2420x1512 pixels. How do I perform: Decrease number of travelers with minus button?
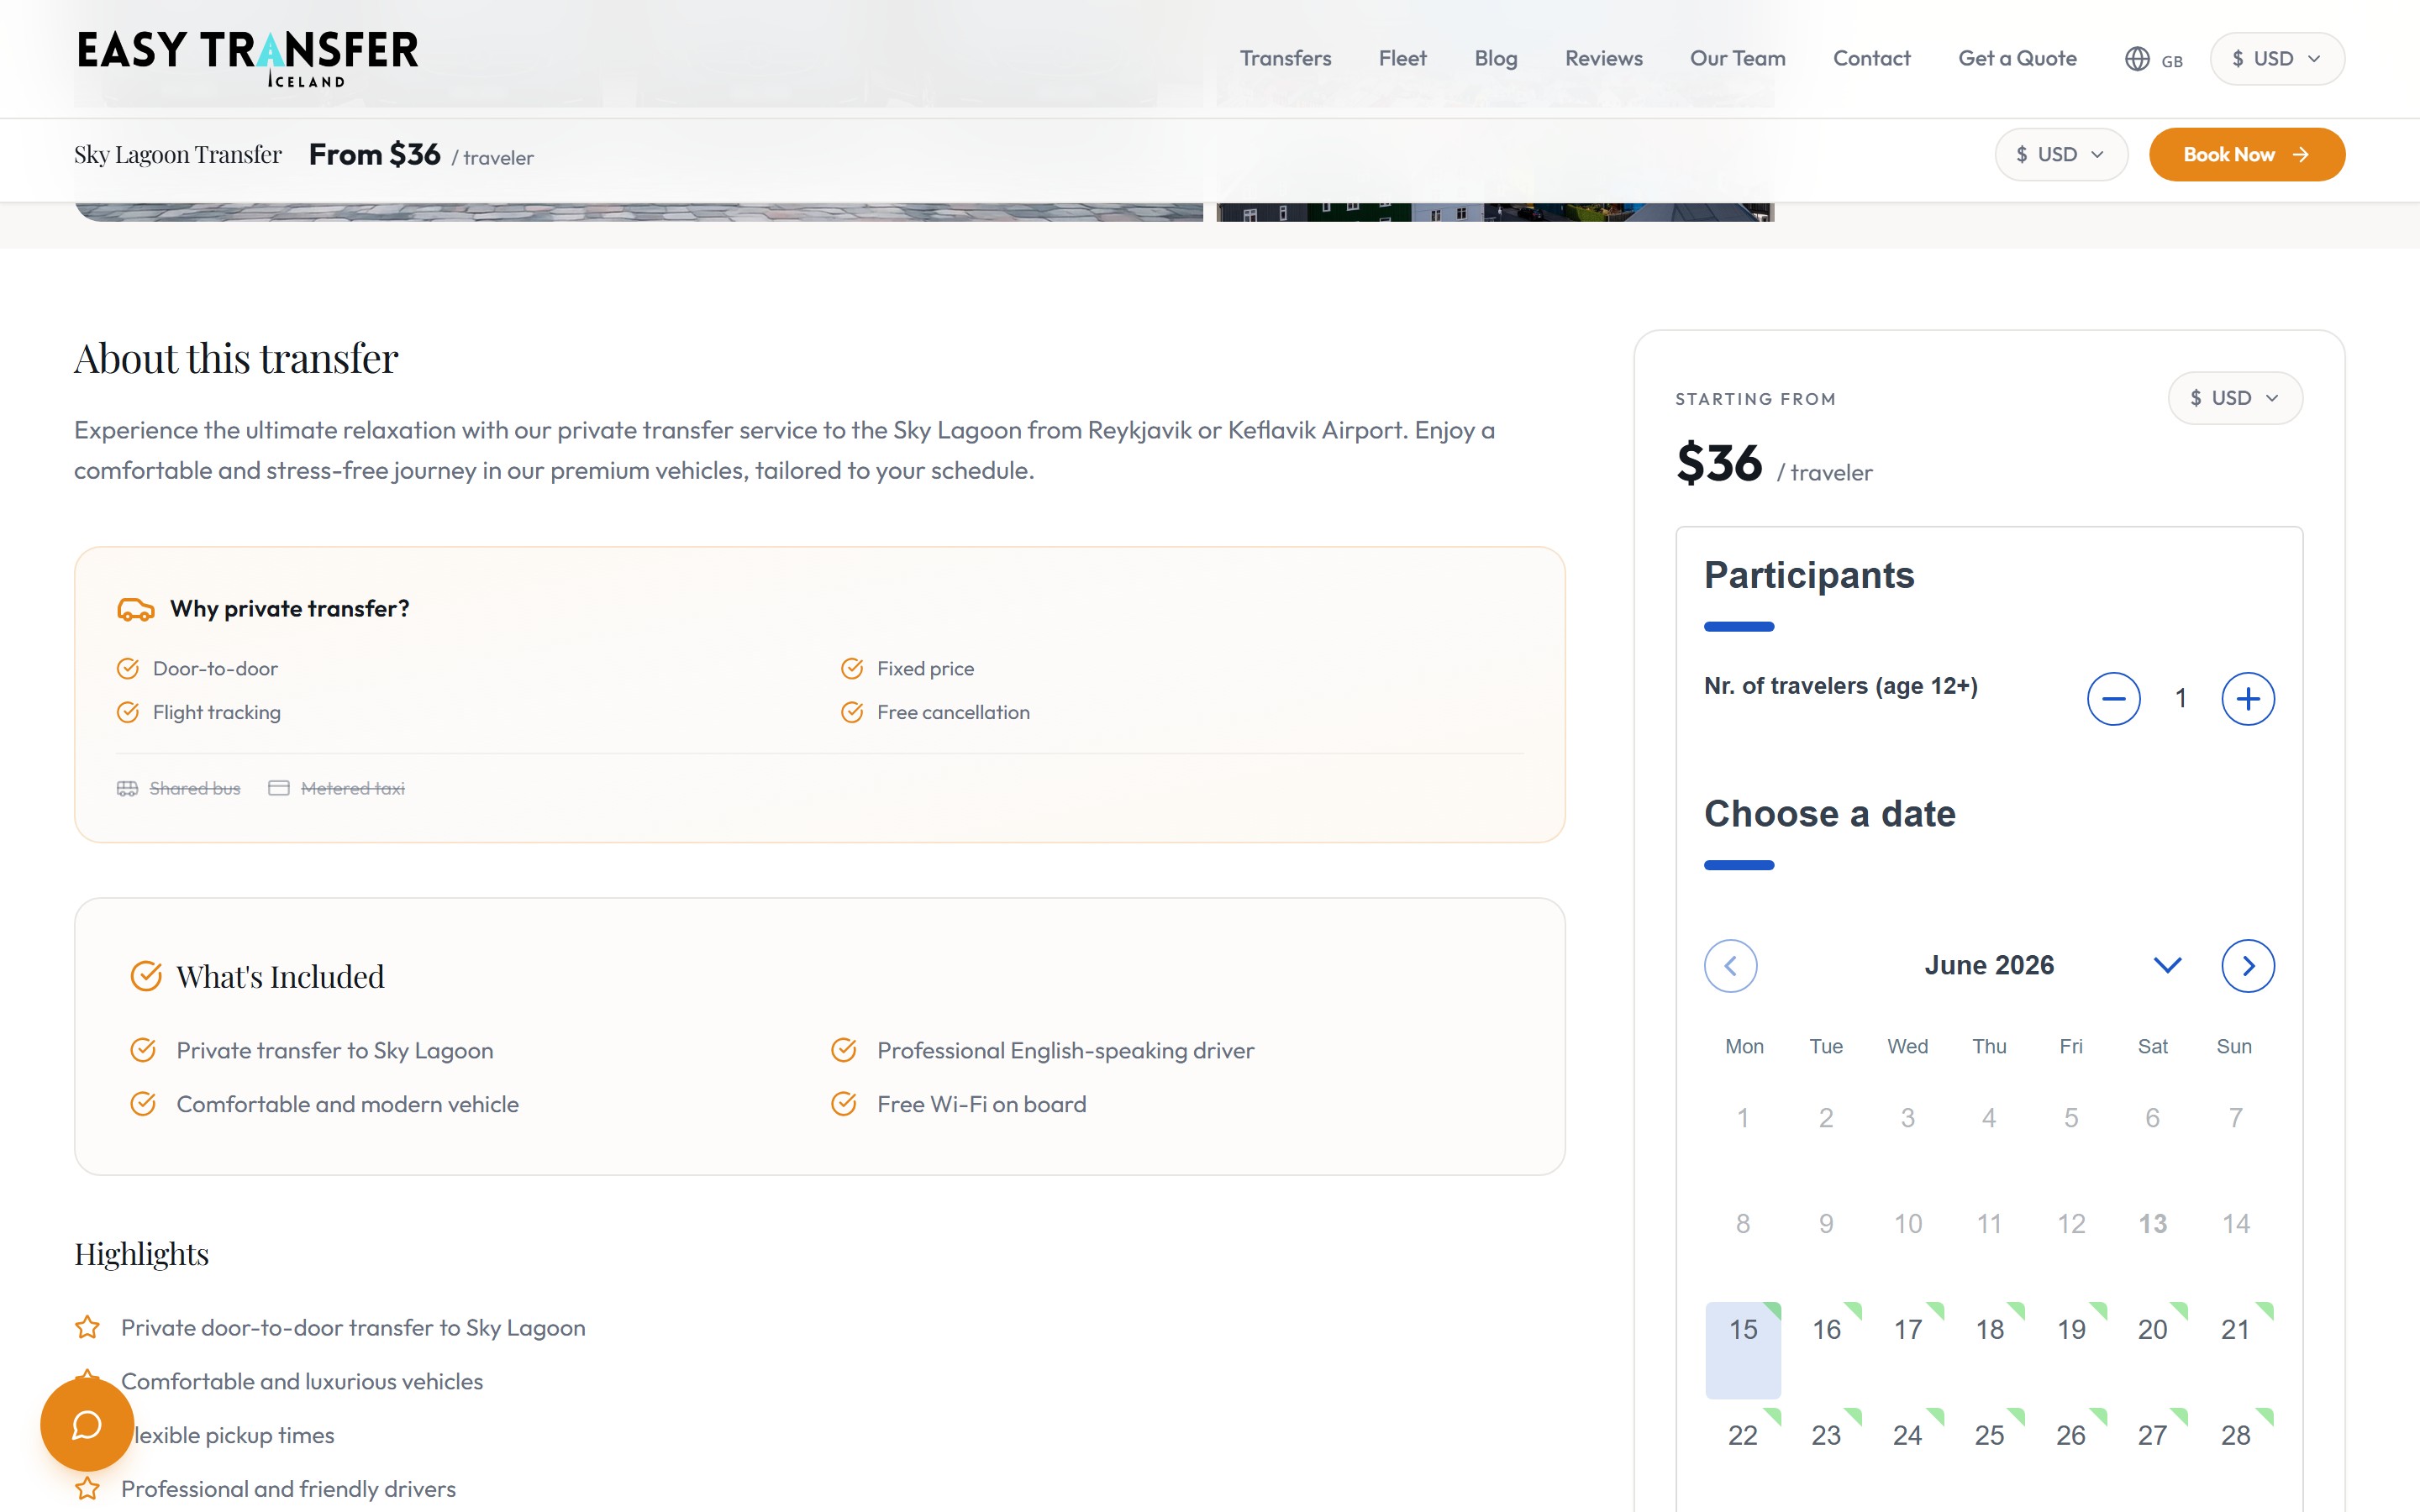(x=2114, y=698)
